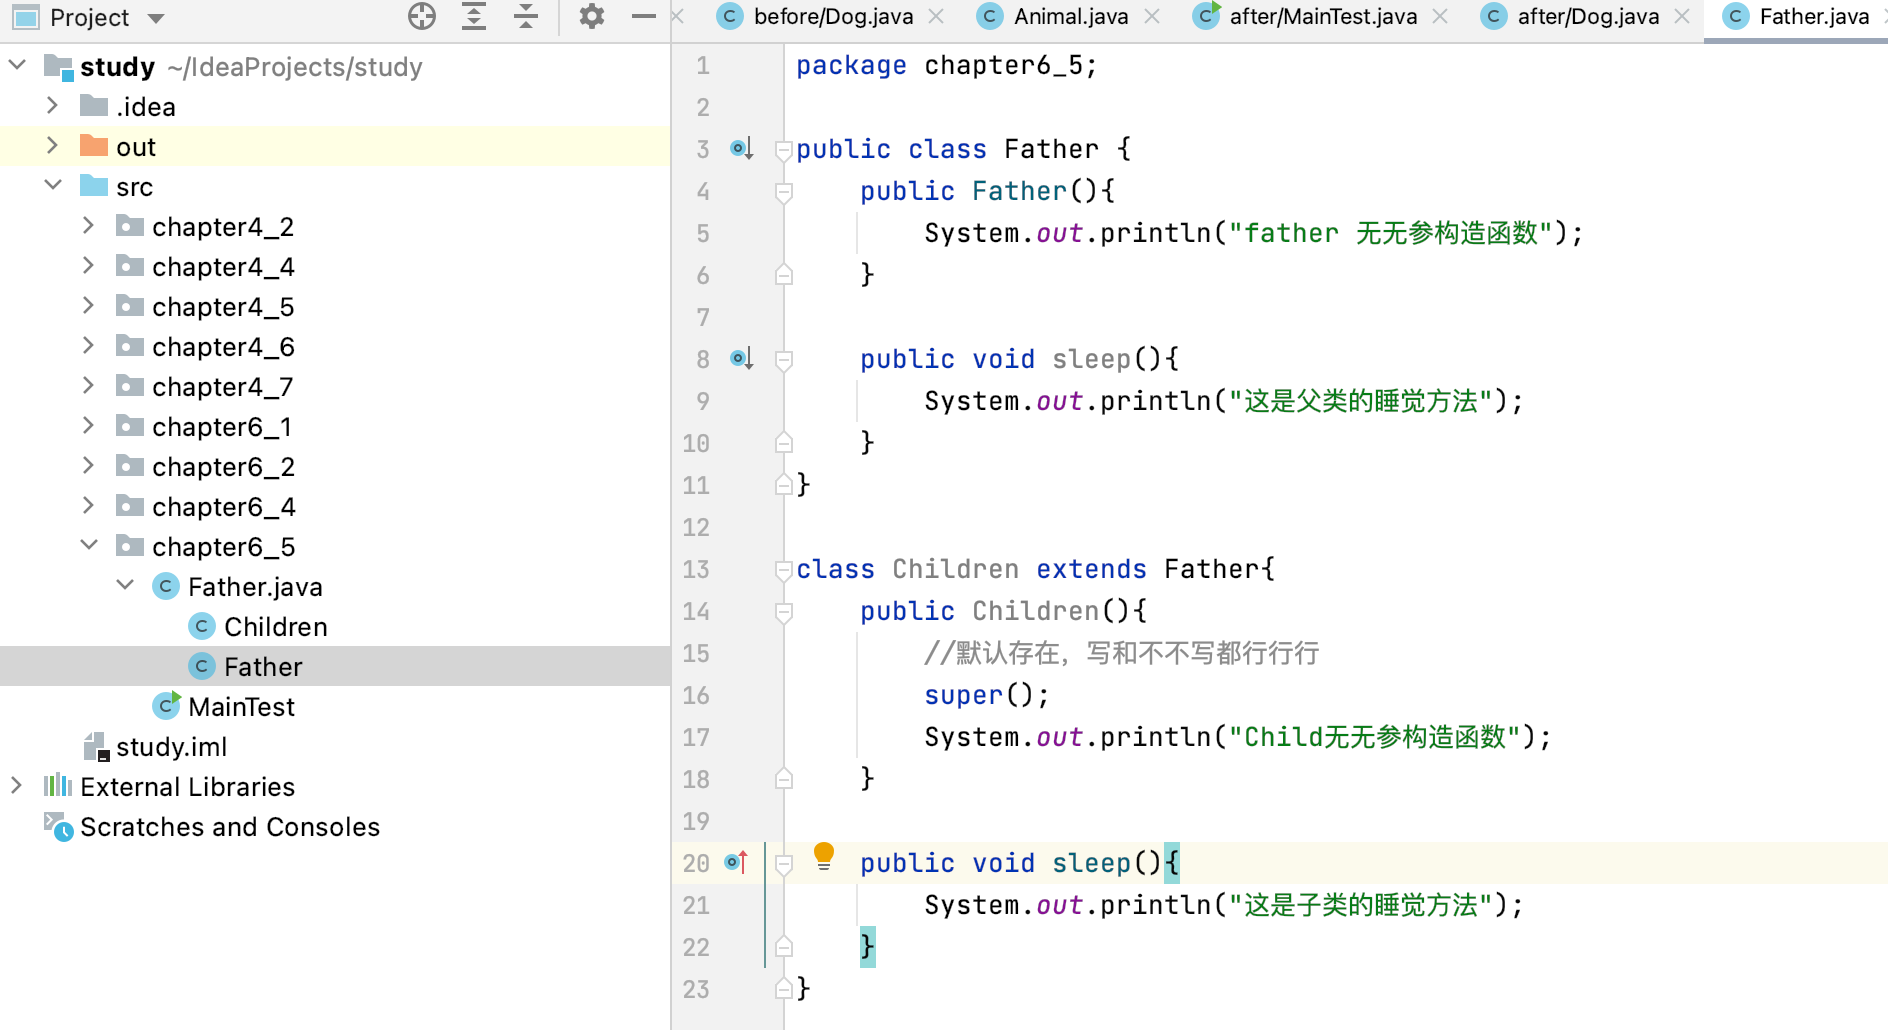Click the Father.java class icon in tree

click(166, 586)
